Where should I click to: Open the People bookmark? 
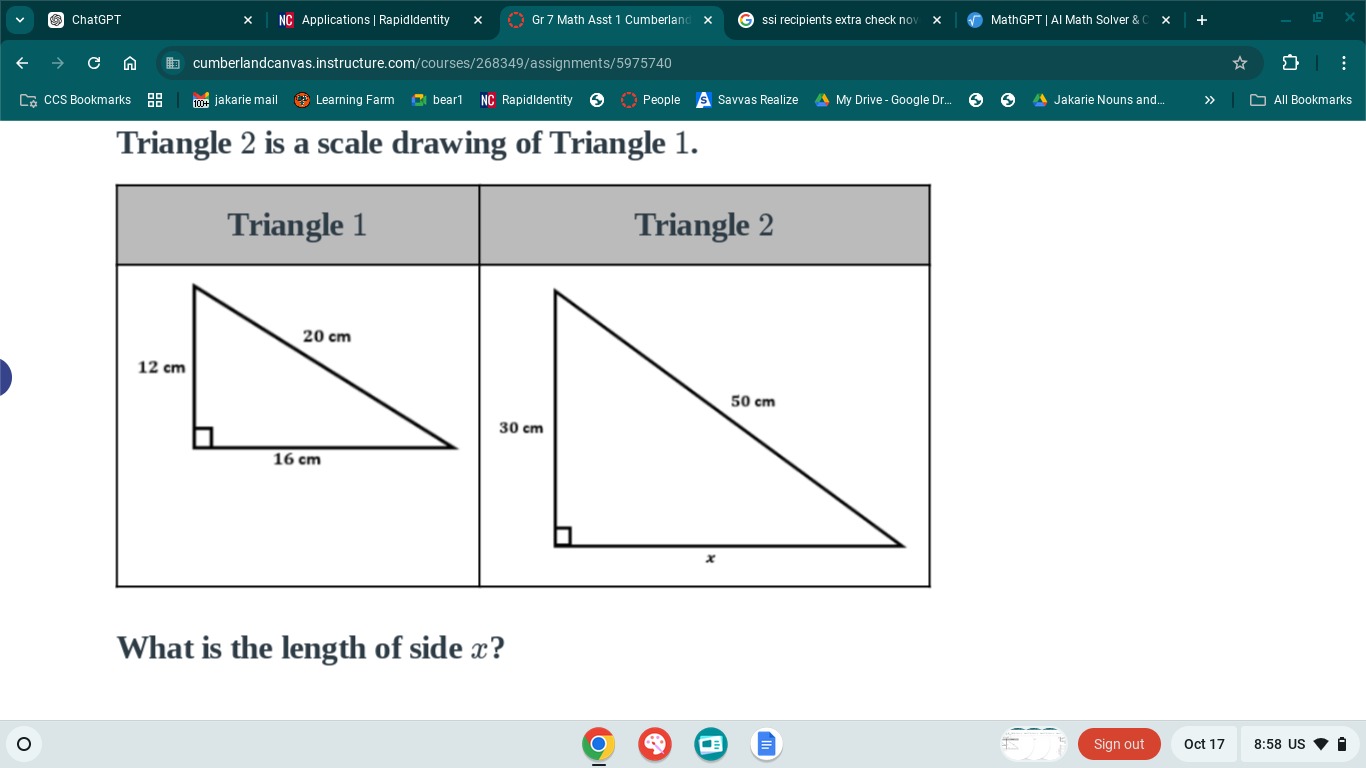pos(650,100)
